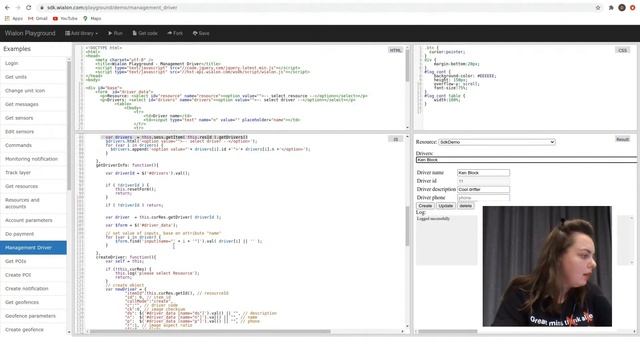
Task: Open the Maps bookmark
Action: (x=92, y=18)
